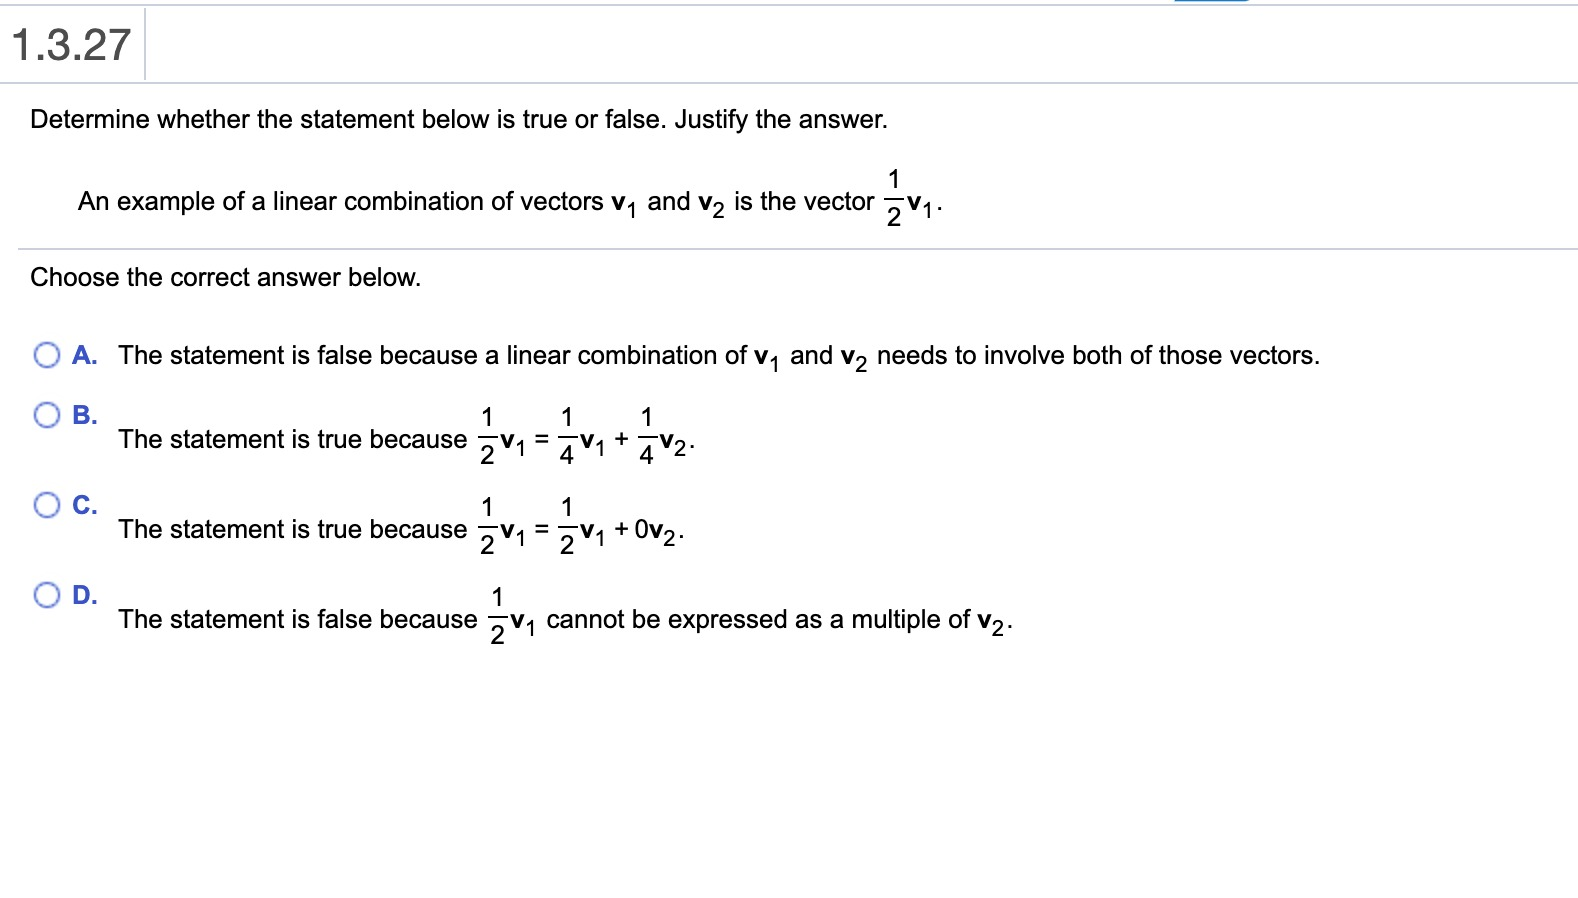This screenshot has width=1578, height=898.
Task: Select the blue A answer label
Action: pyautogui.click(x=86, y=355)
